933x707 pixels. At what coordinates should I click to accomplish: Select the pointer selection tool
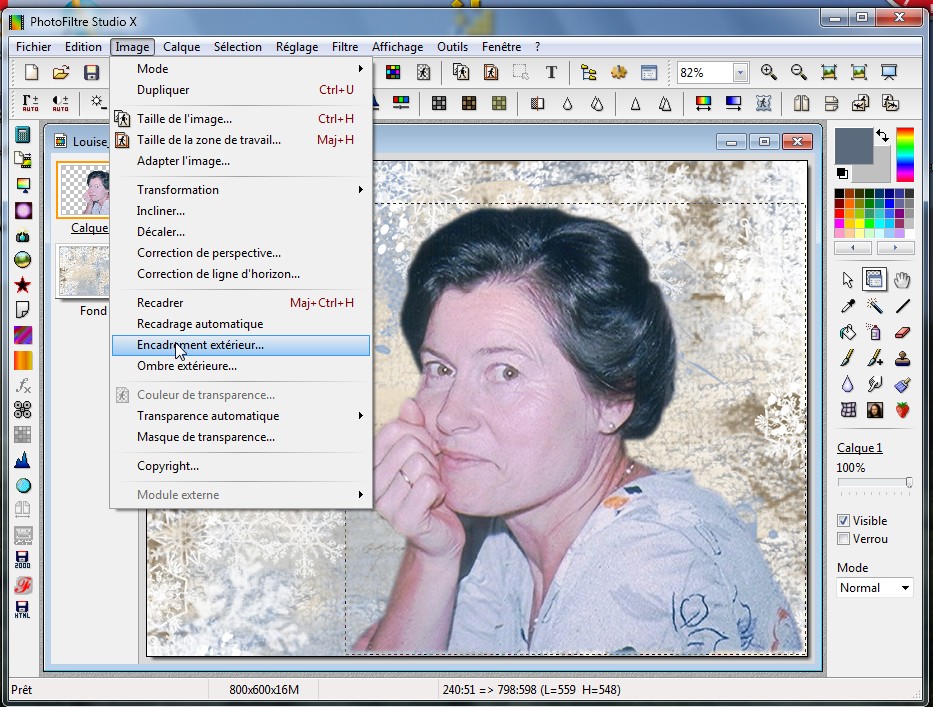(x=847, y=279)
